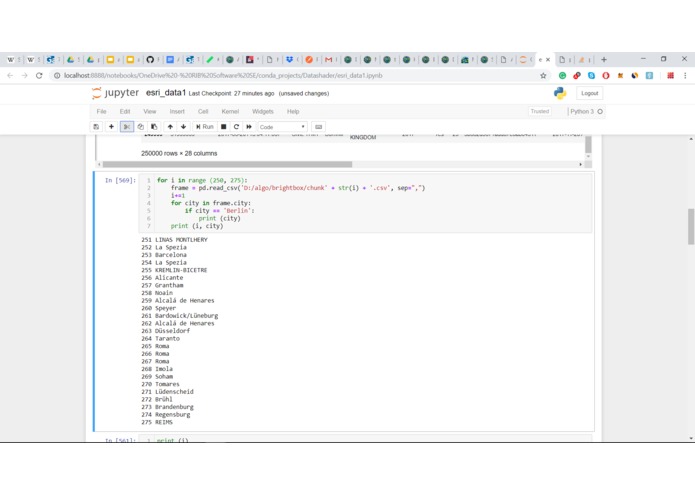The width and height of the screenshot is (695, 494).
Task: Go back with the browser back arrow
Action: point(10,76)
